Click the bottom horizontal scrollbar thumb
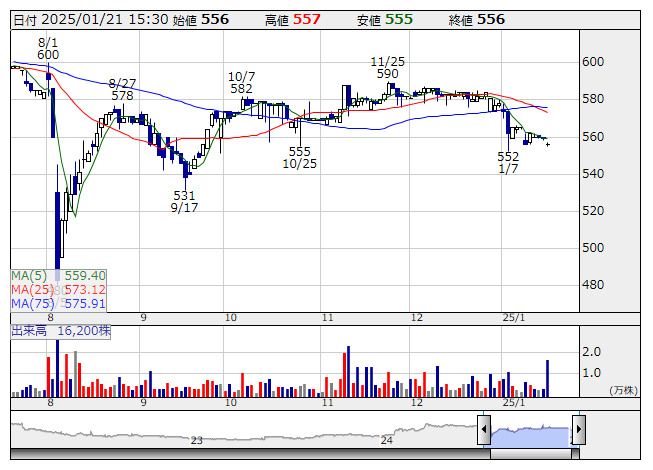653x470 pixels. (531, 454)
